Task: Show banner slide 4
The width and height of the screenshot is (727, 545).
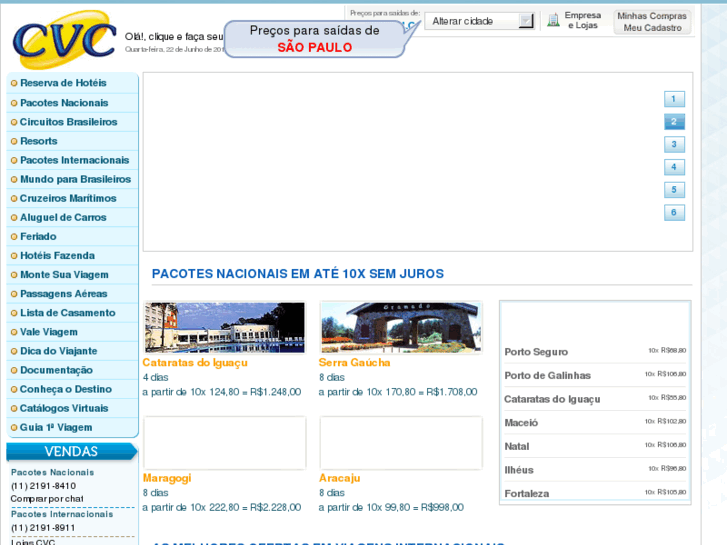Action: click(674, 167)
